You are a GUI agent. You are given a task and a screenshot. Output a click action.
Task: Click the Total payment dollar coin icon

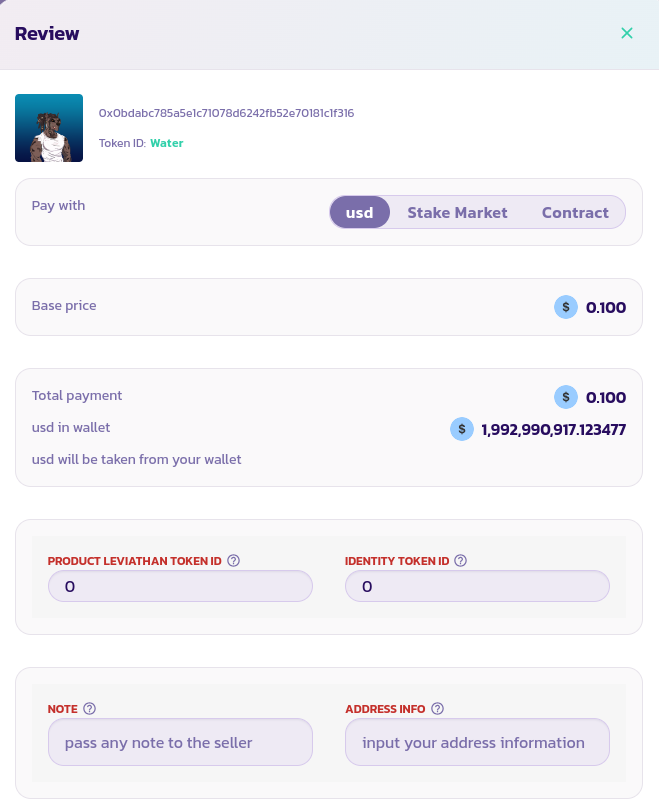tap(566, 397)
